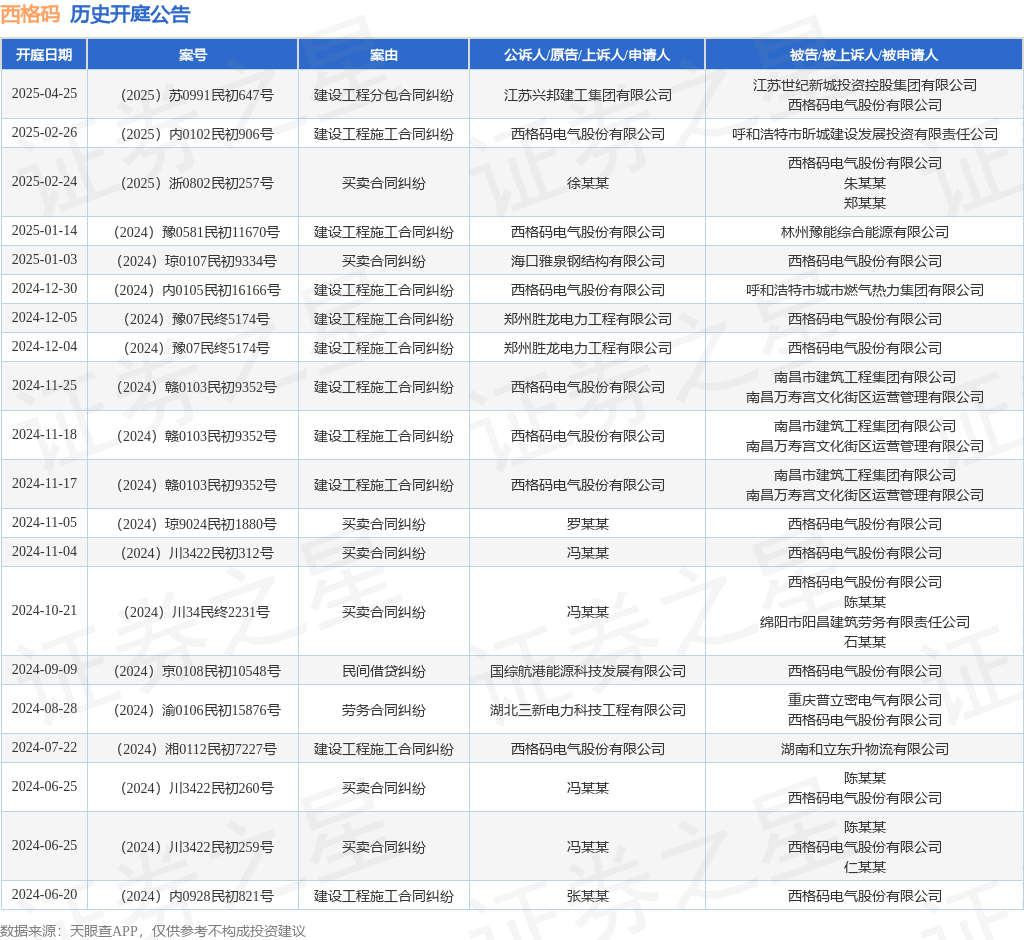1024x940 pixels.
Task: Click 绵阳市阳昌建筑劳务有限责任公司 text
Action: (865, 621)
